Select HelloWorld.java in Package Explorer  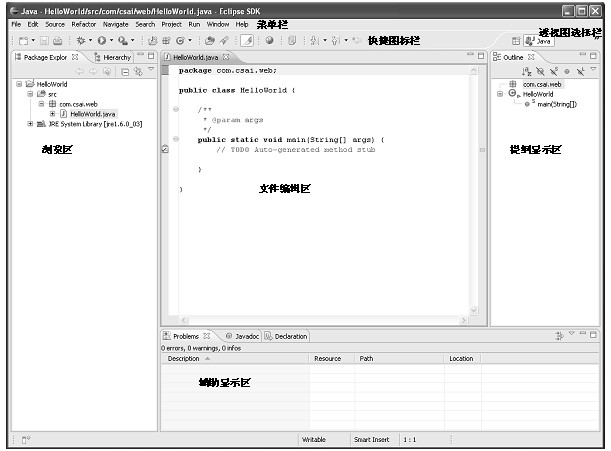pos(92,114)
